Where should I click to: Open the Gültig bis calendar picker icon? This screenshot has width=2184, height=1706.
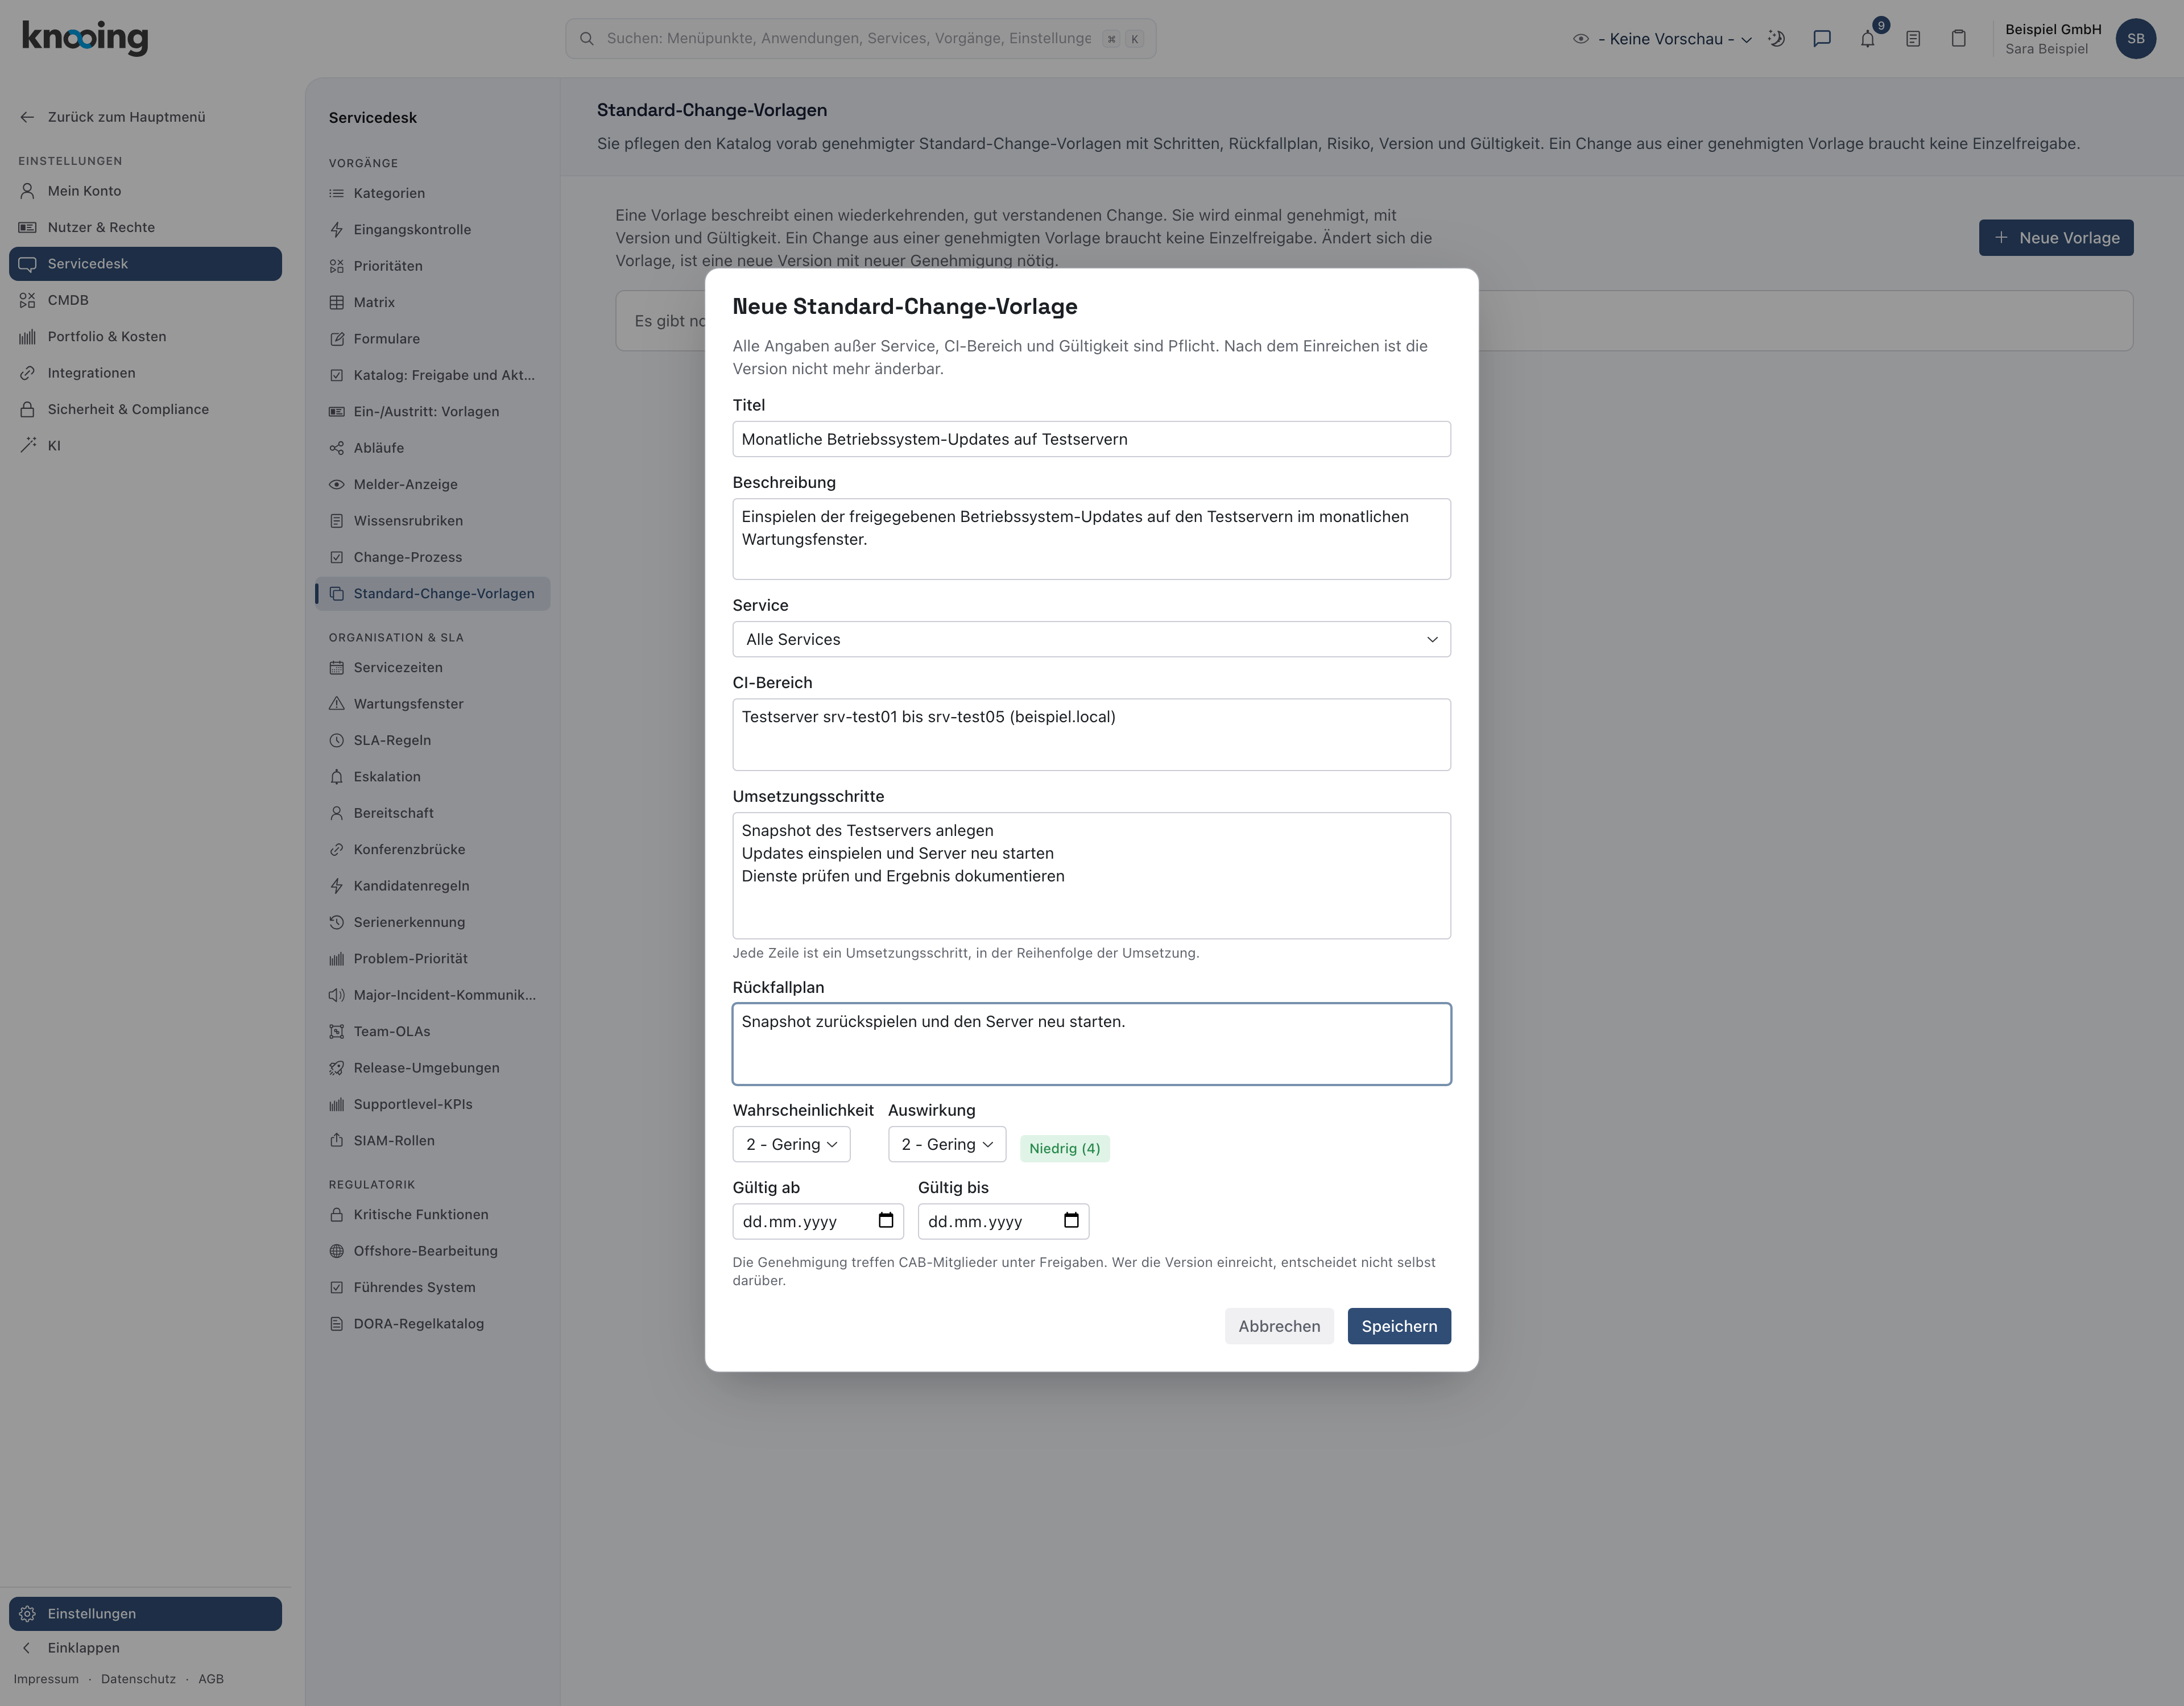coord(1071,1220)
